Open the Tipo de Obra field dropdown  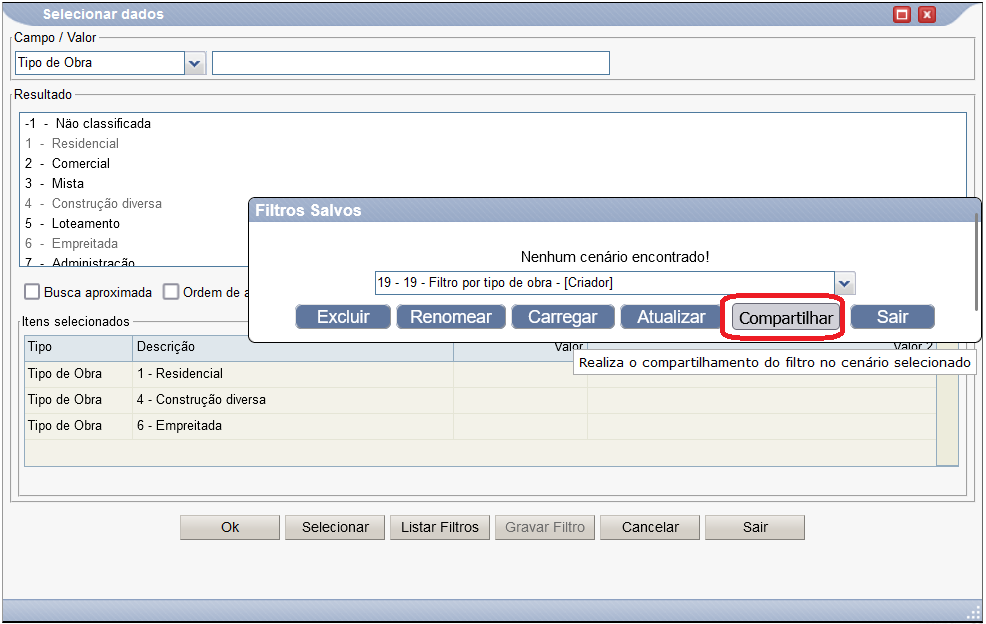pos(195,63)
